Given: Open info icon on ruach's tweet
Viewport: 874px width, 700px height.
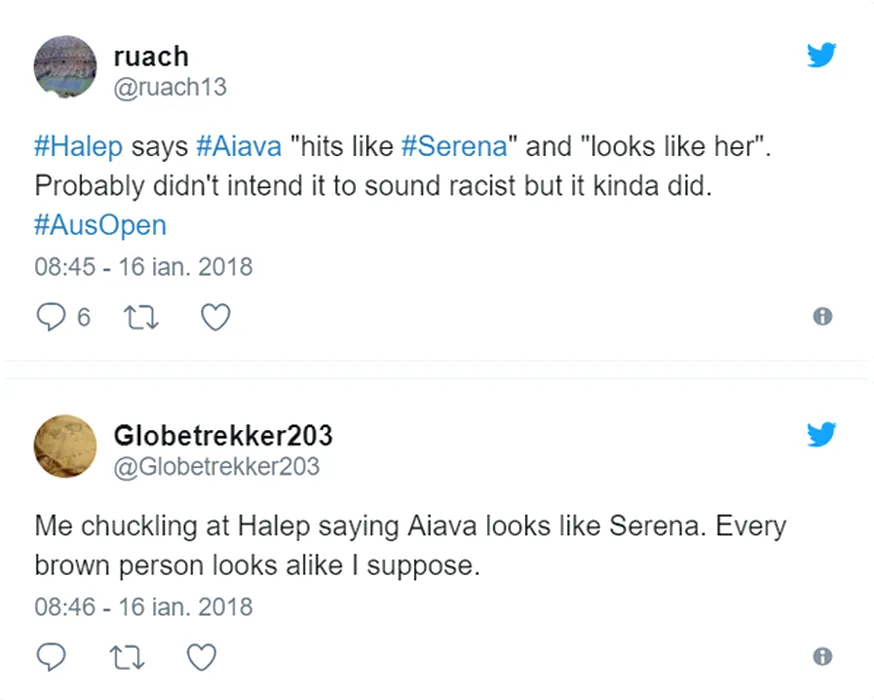Looking at the screenshot, I should point(822,317).
